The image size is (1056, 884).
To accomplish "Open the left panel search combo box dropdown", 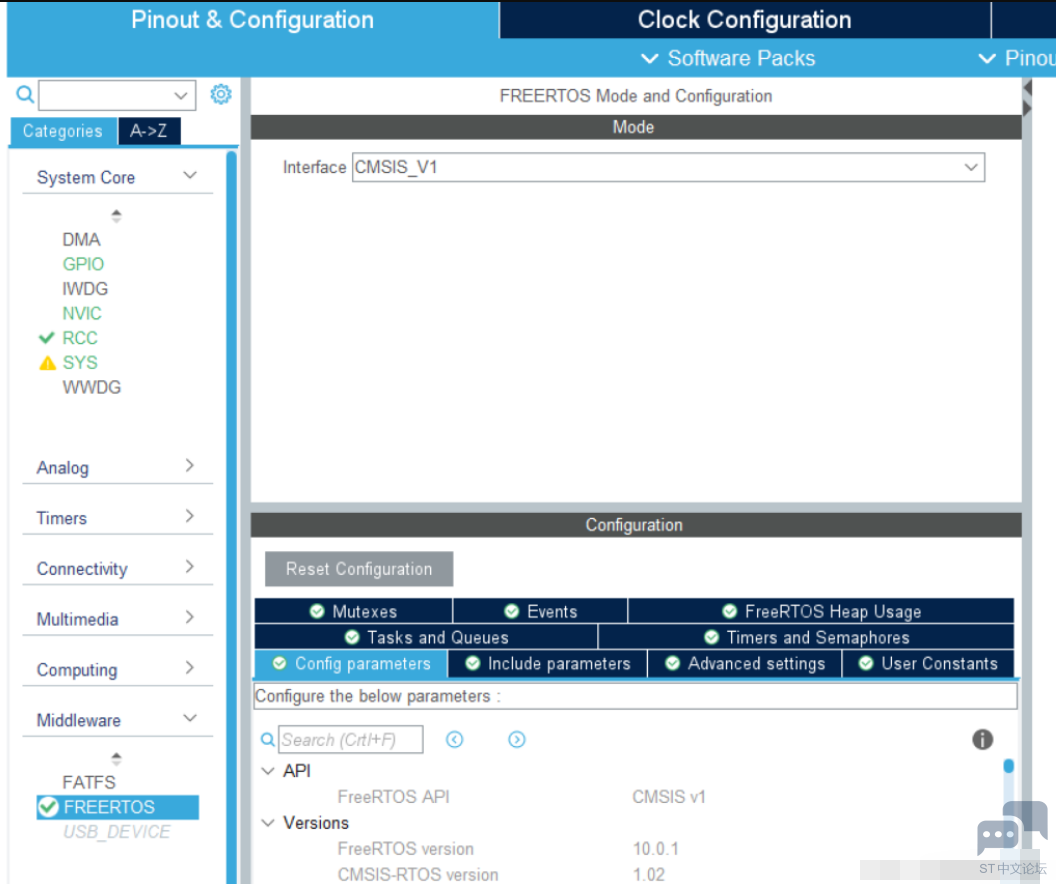I will (180, 96).
